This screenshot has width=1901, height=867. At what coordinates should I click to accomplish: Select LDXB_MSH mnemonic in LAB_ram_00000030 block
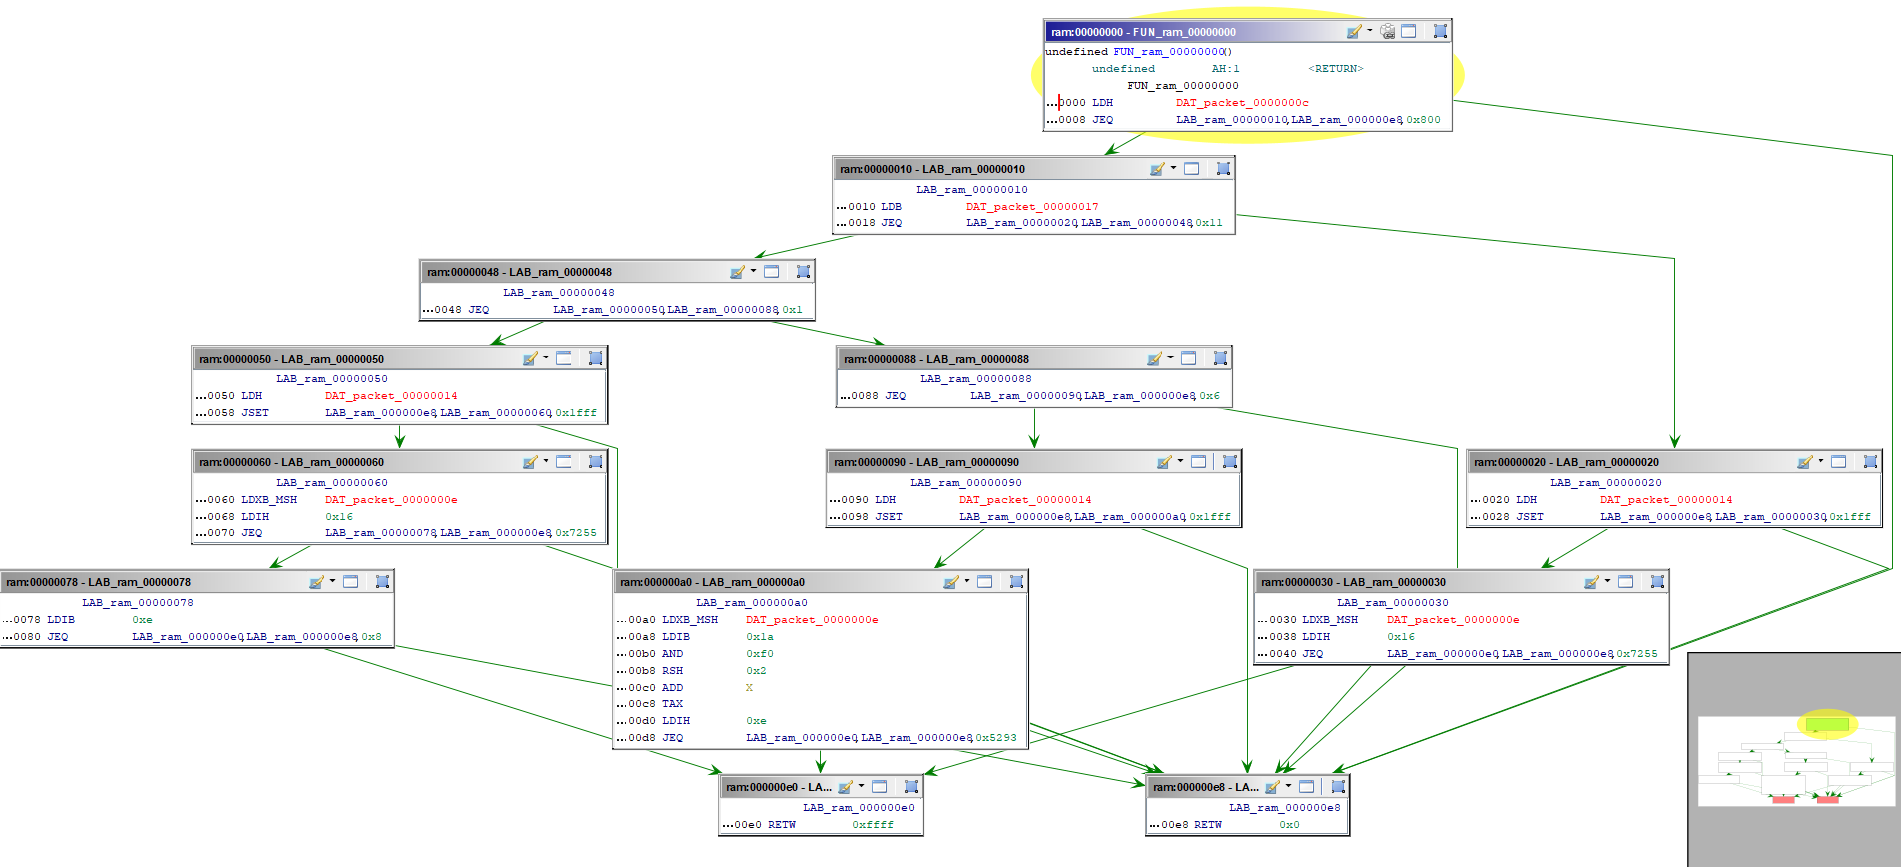(x=1330, y=620)
